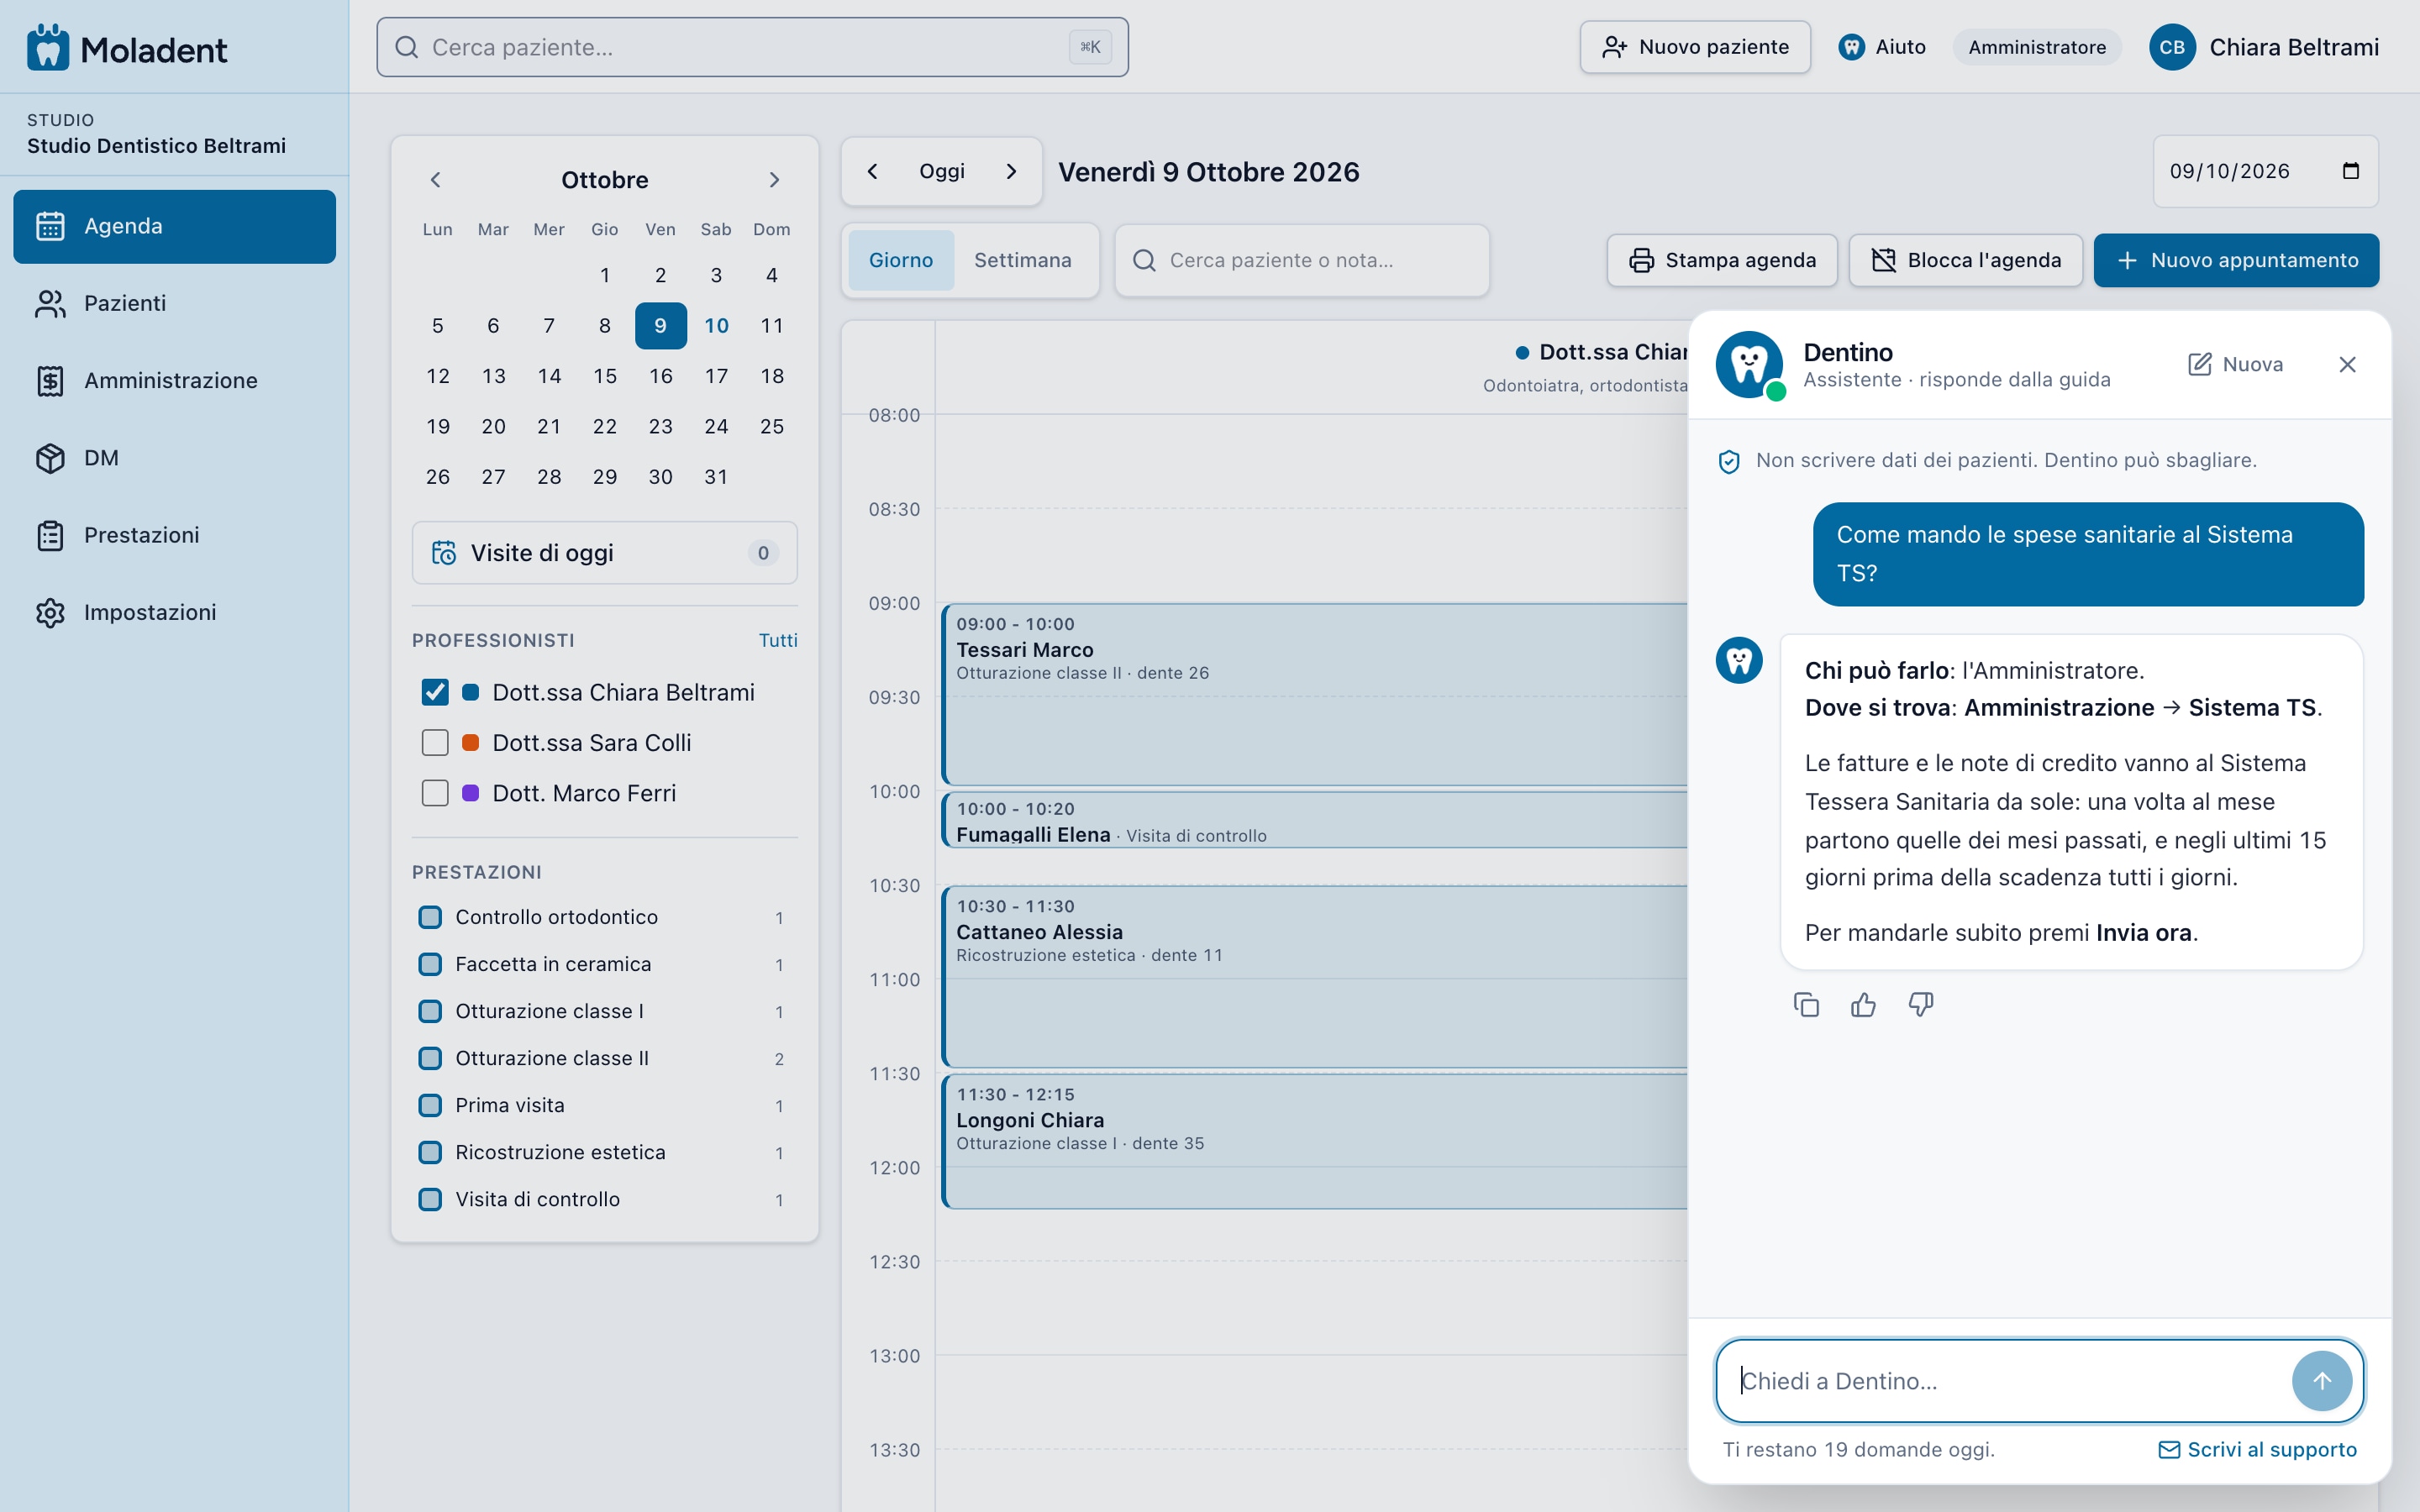Uncheck Dott.ssa Chiara Beltrami
The height and width of the screenshot is (1512, 2420).
(x=435, y=692)
